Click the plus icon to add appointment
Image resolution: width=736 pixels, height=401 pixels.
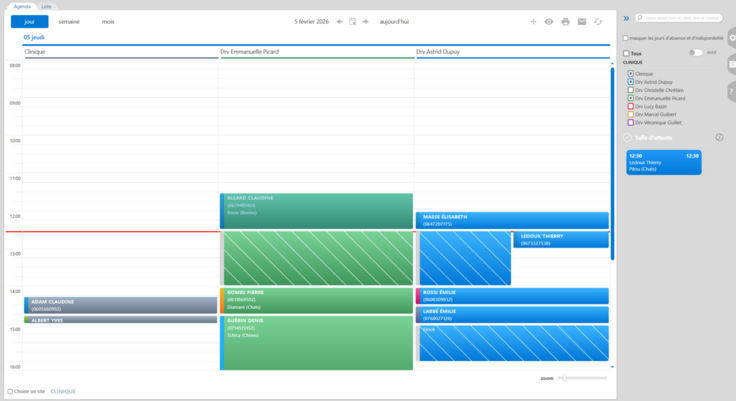coord(533,21)
